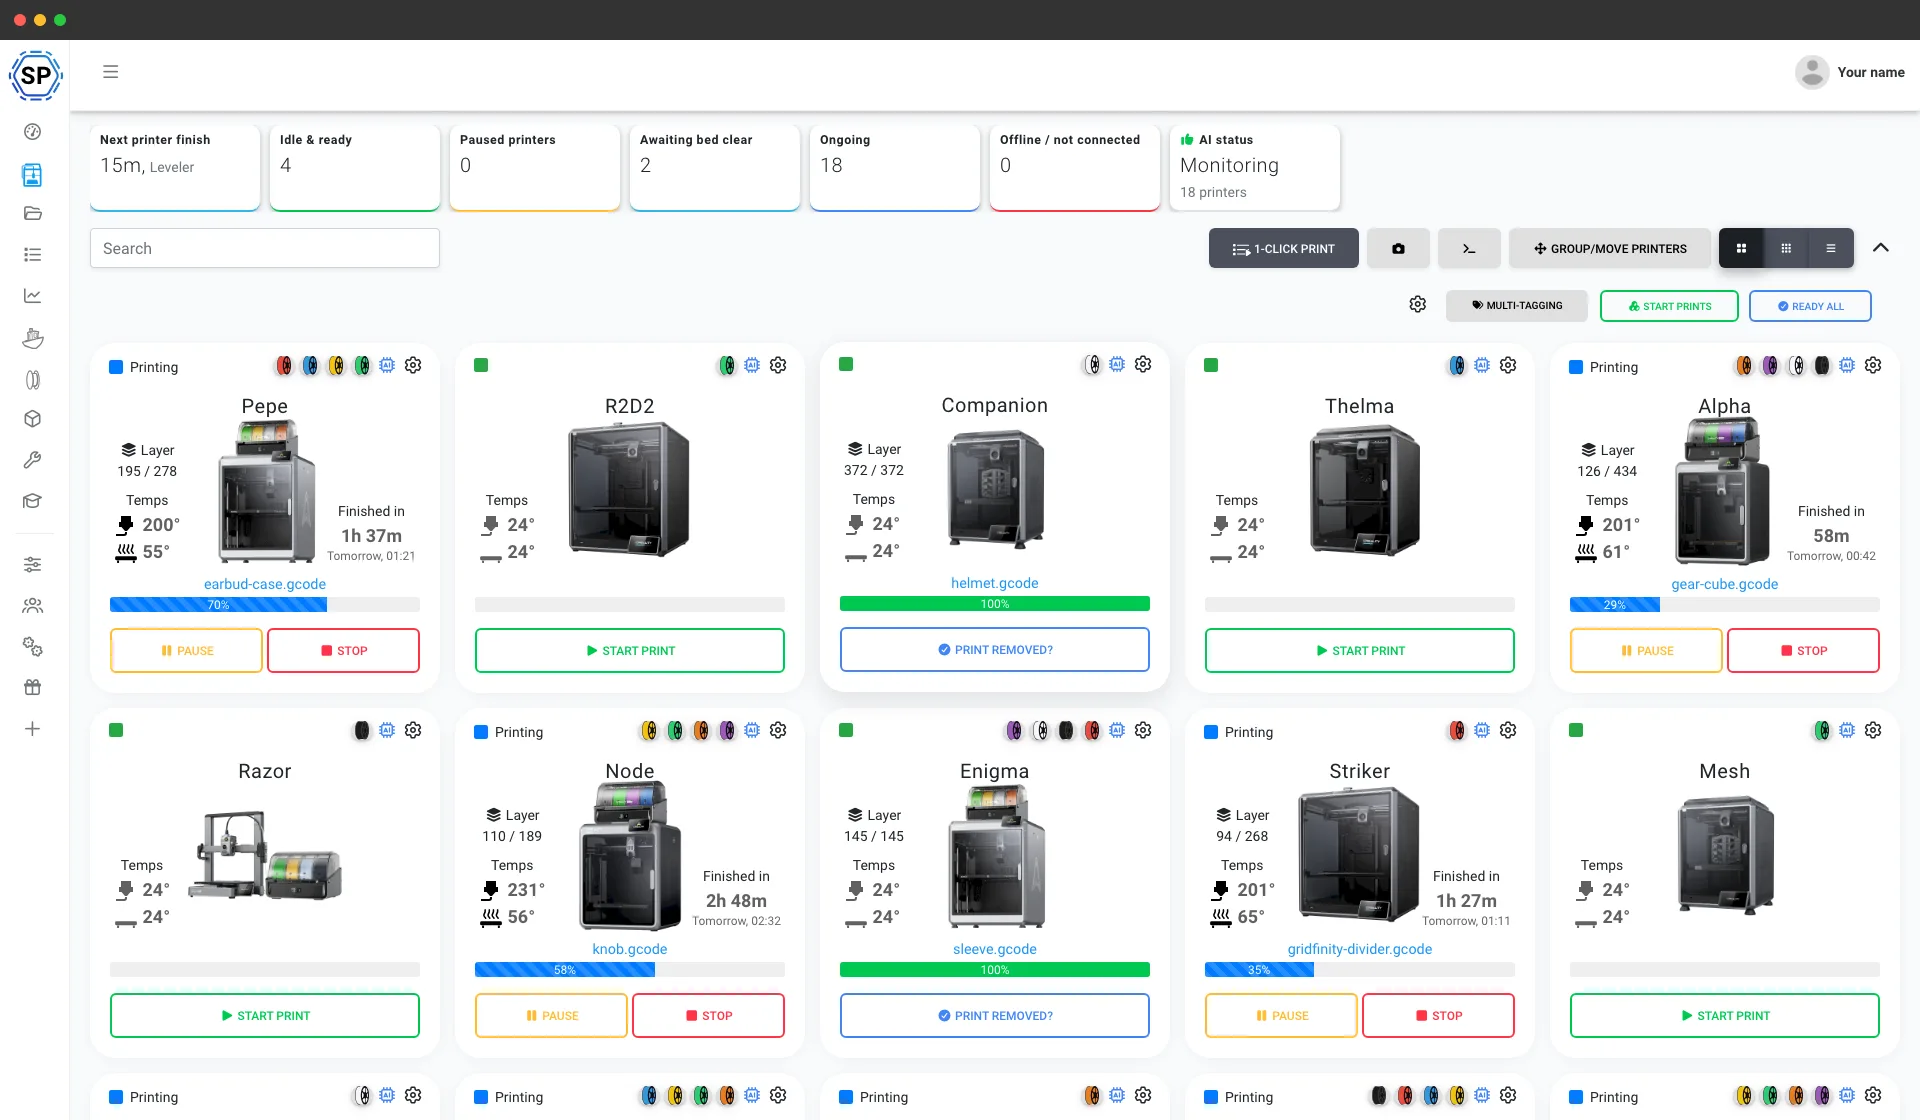The height and width of the screenshot is (1120, 1920).
Task: Confirm Print Removed on Companion card
Action: [995, 650]
